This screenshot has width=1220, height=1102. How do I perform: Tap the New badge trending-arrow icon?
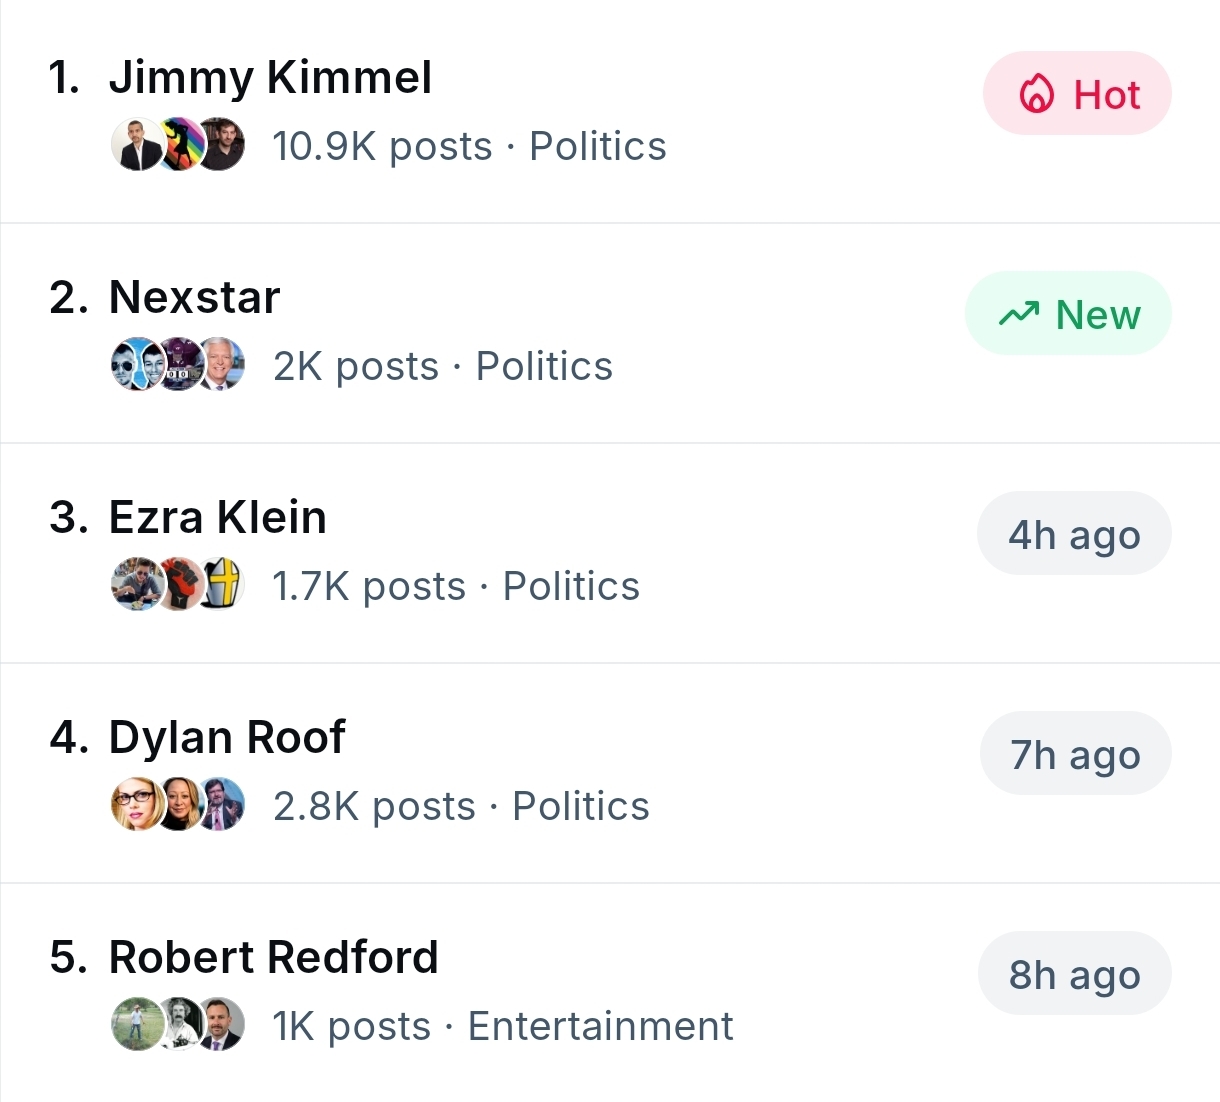[1019, 315]
